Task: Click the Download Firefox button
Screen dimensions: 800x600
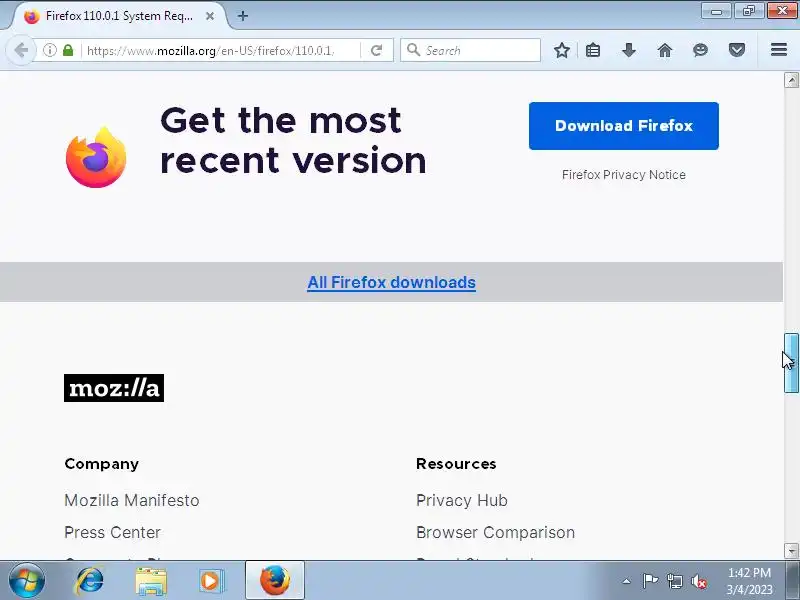Action: coord(623,126)
